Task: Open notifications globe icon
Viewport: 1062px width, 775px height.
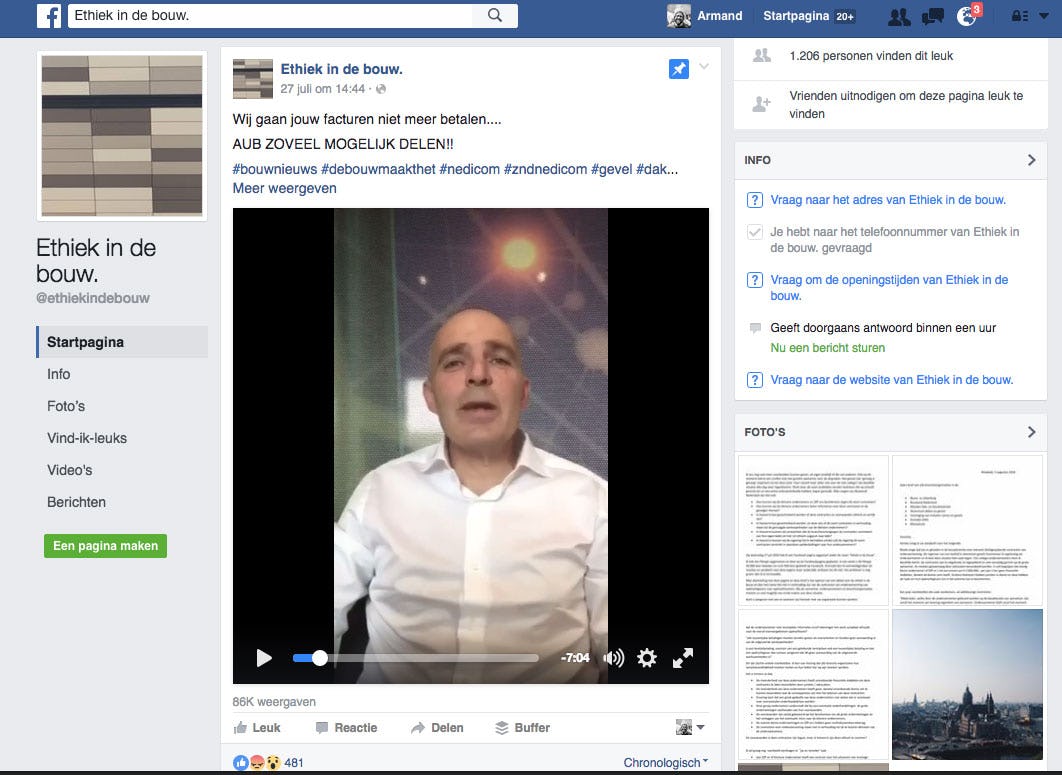Action: pyautogui.click(x=965, y=16)
